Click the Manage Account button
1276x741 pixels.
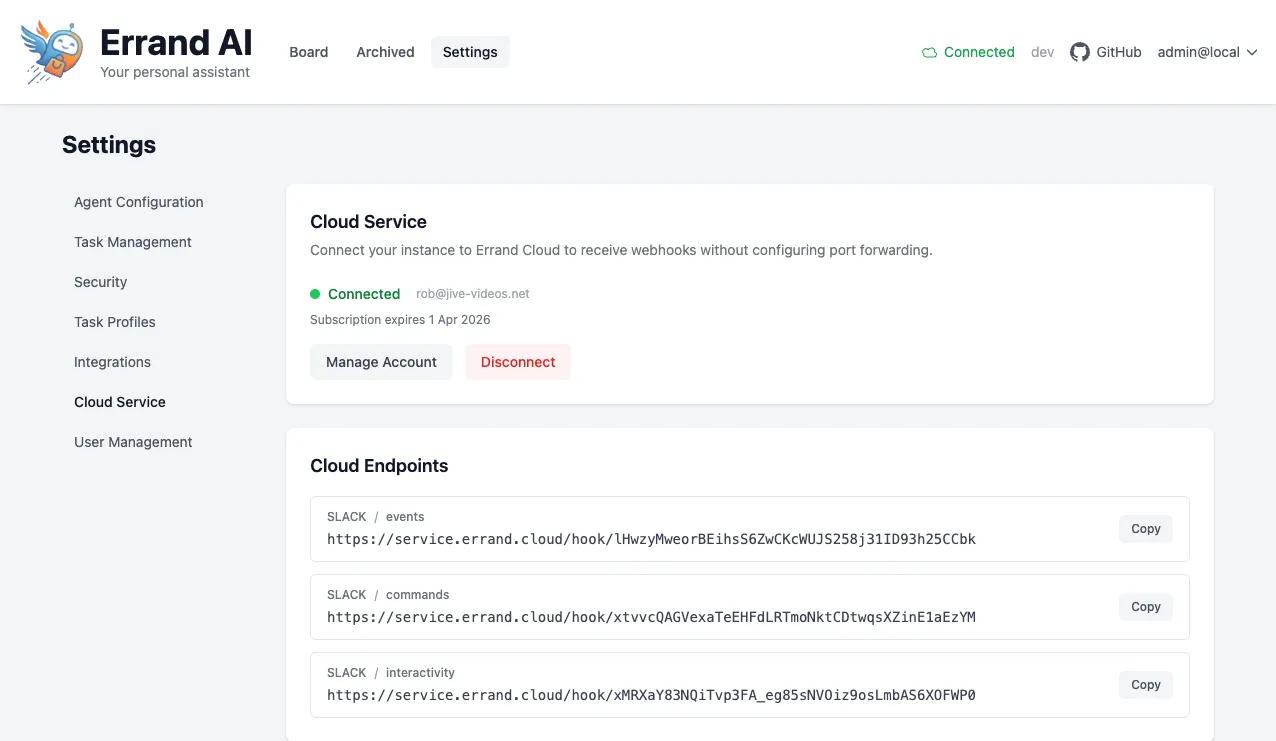tap(381, 362)
